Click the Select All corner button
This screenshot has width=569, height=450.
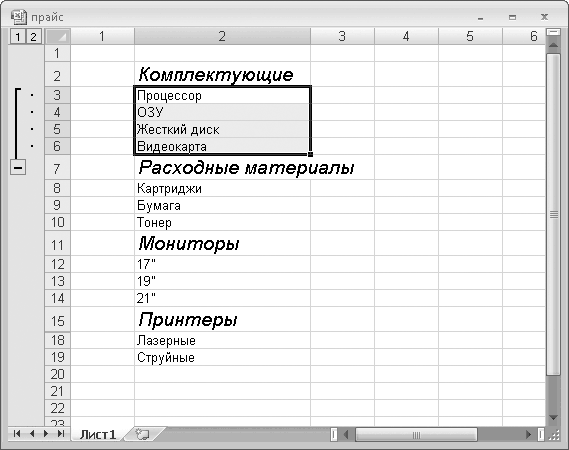[x=58, y=36]
